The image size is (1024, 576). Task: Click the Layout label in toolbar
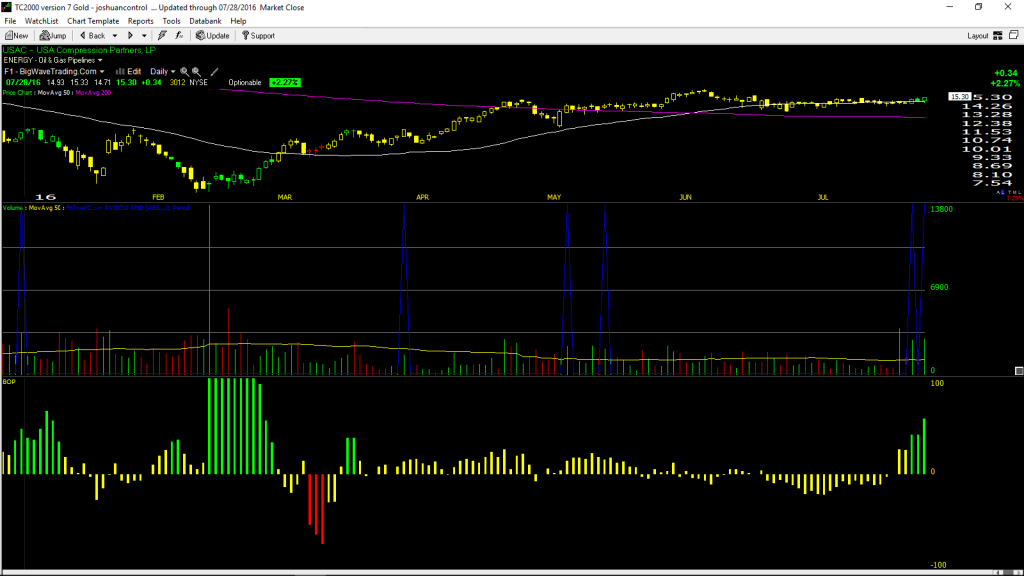(978, 36)
